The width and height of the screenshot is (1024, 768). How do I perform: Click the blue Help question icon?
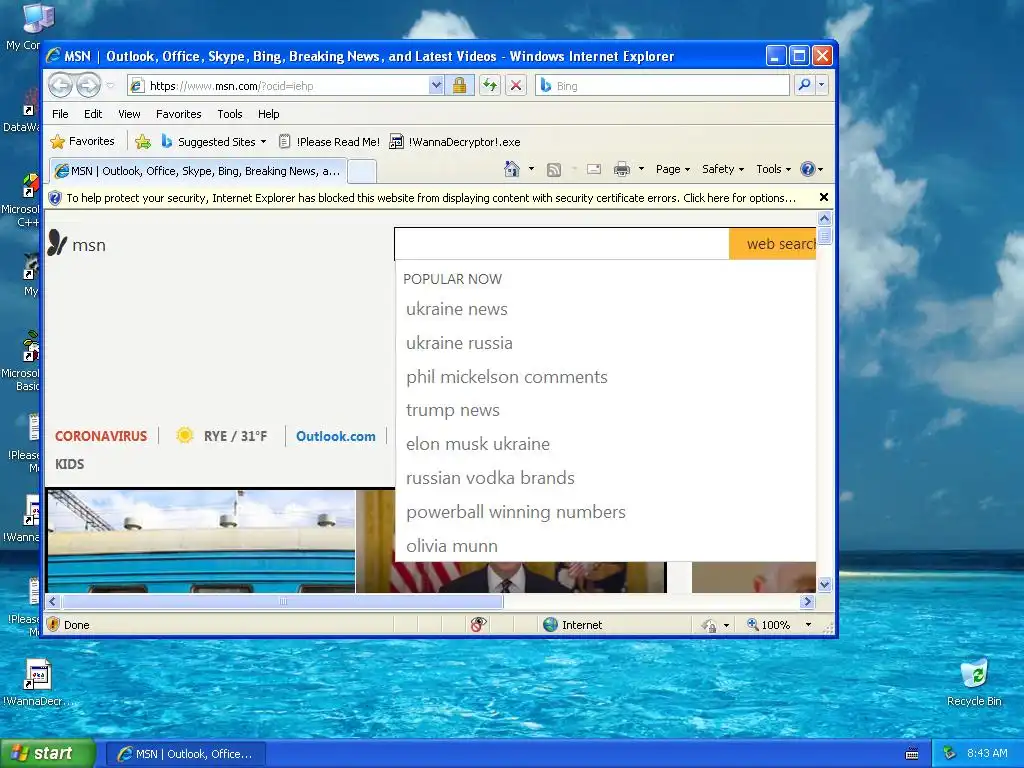[808, 169]
